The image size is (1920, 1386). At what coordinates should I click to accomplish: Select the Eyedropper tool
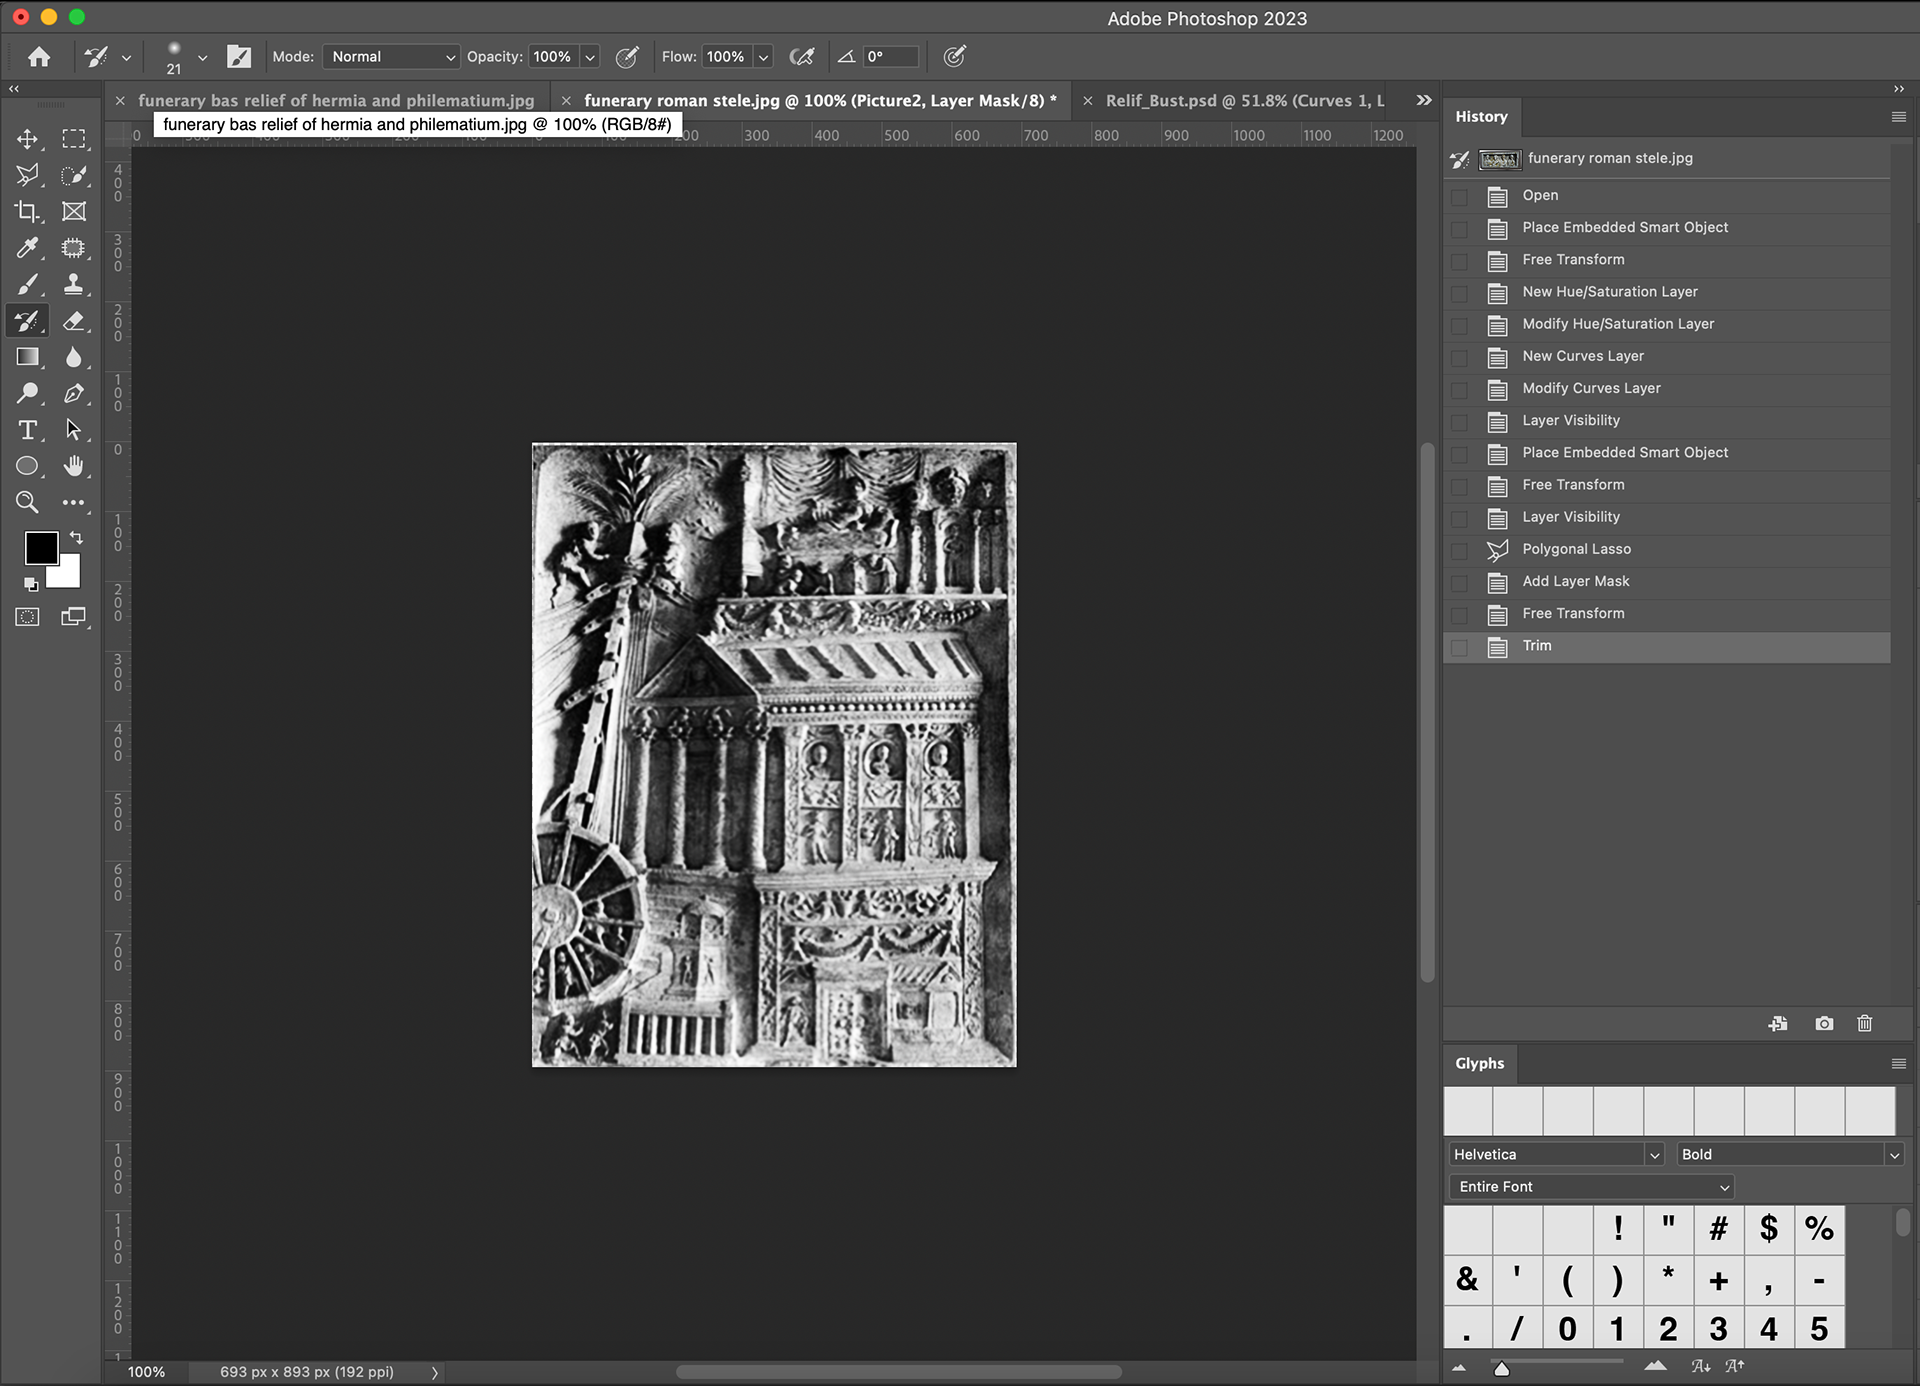point(27,248)
